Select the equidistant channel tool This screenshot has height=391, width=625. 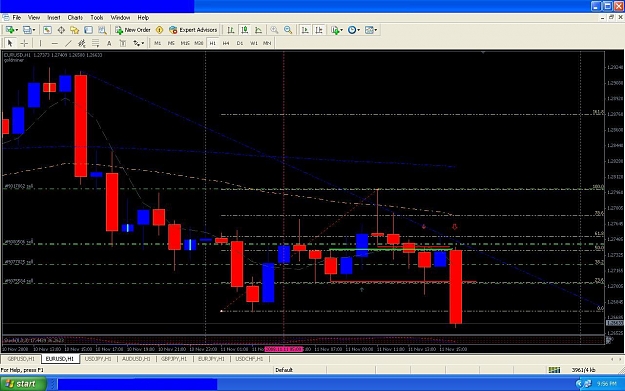point(82,43)
